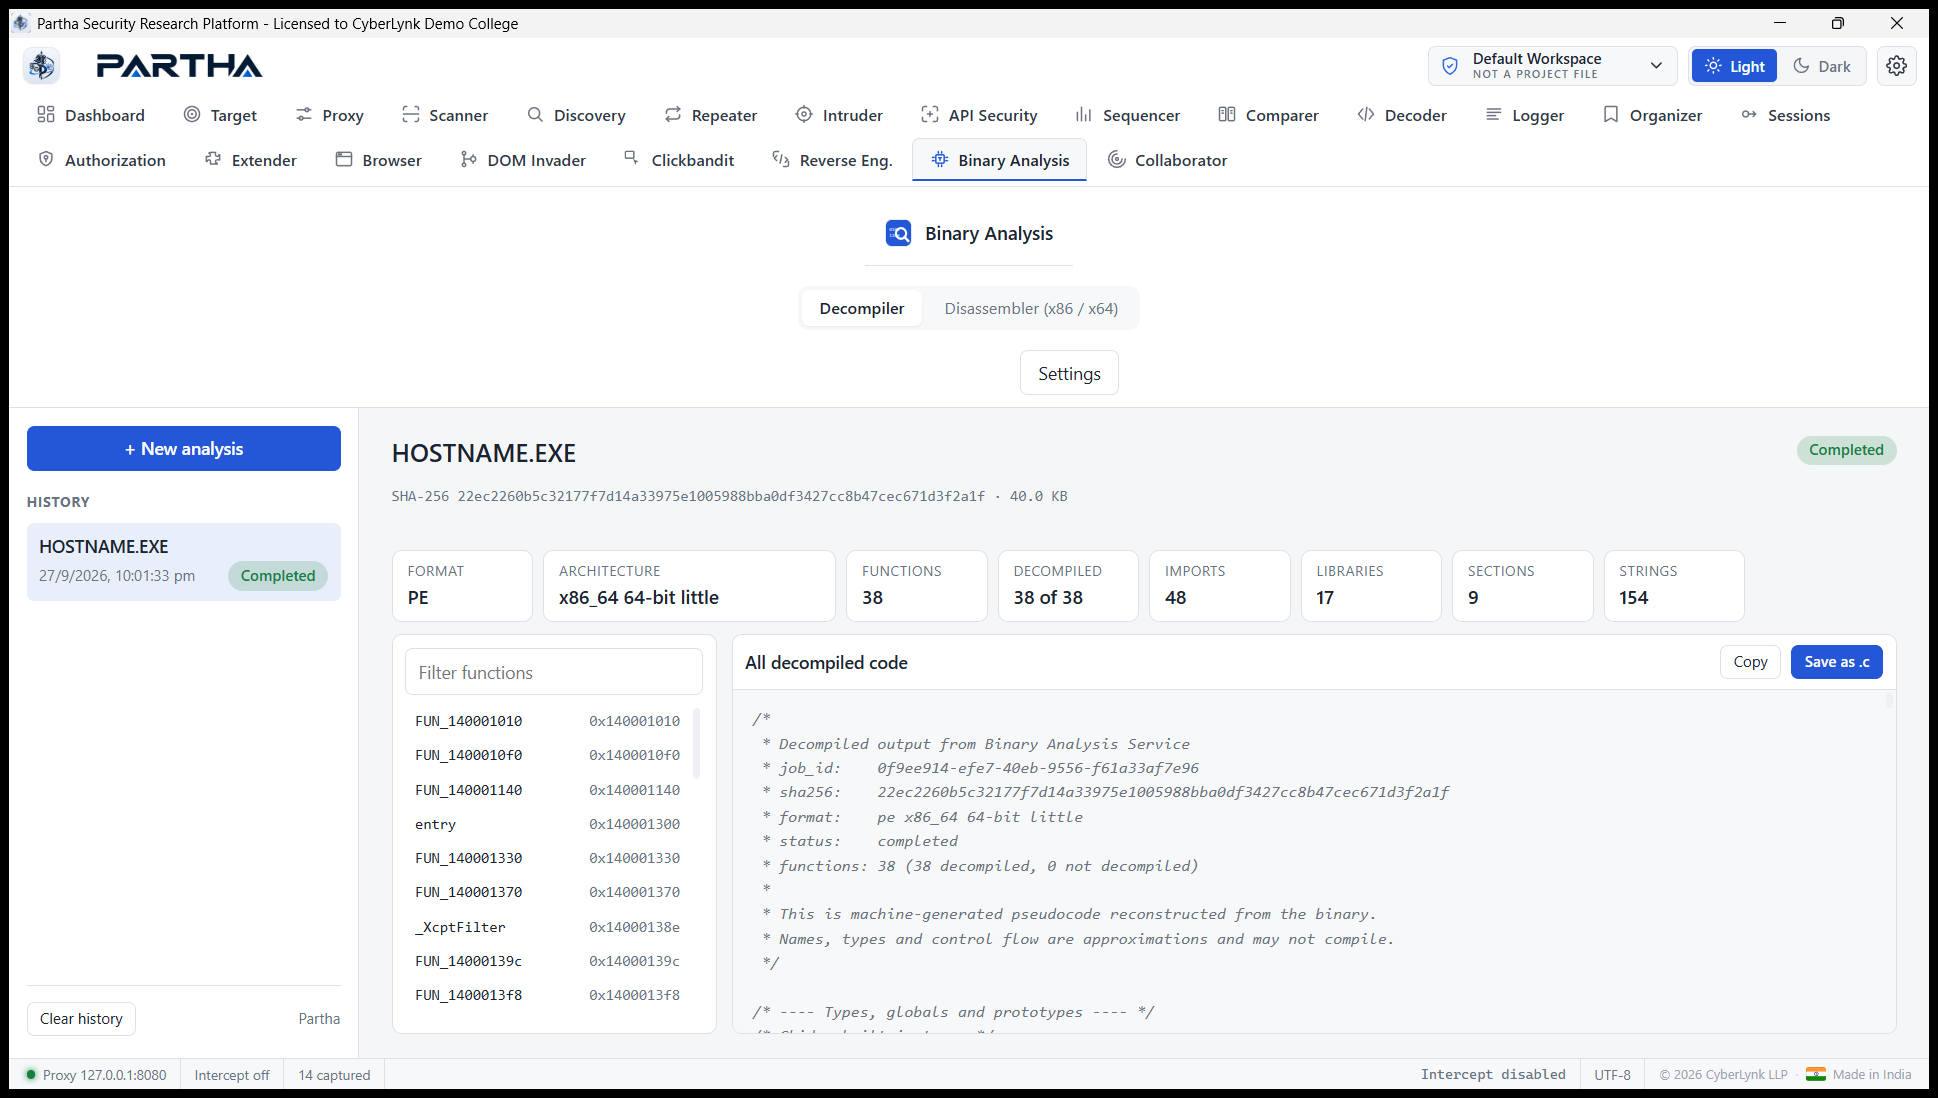
Task: Select function FUN_140001370
Action: pos(547,892)
